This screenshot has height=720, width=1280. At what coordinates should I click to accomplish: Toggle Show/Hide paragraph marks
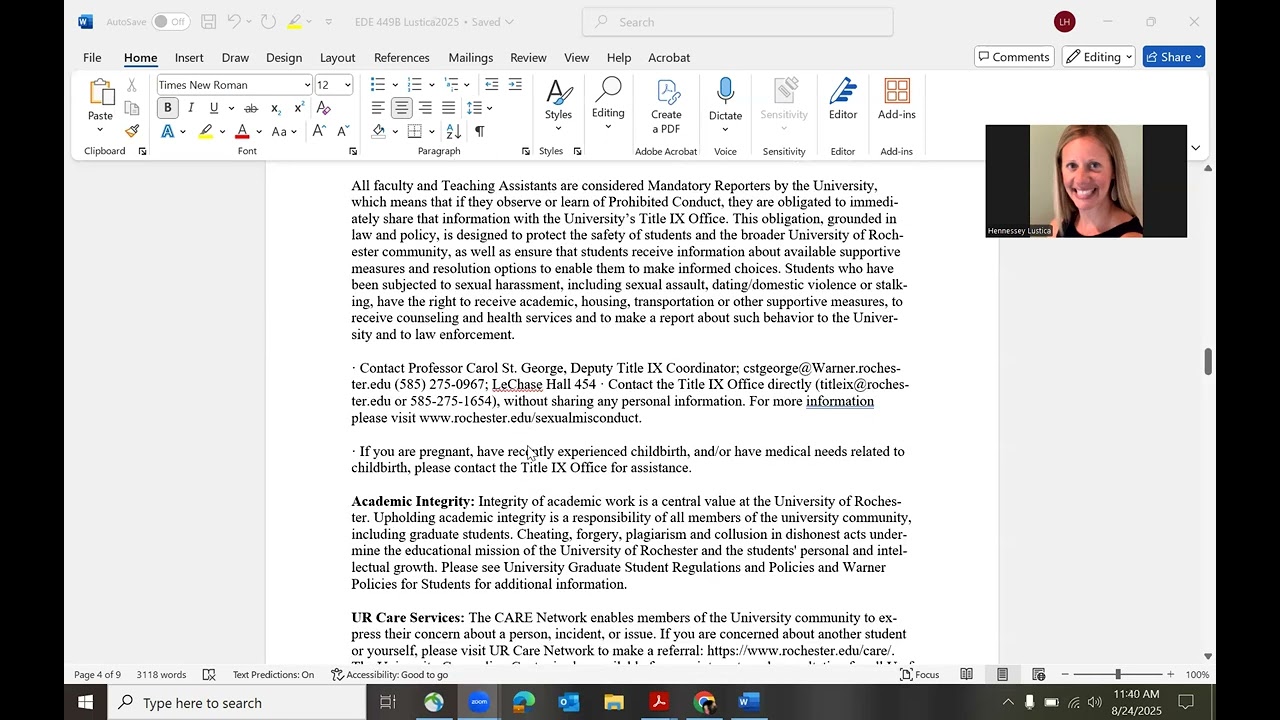coord(479,131)
